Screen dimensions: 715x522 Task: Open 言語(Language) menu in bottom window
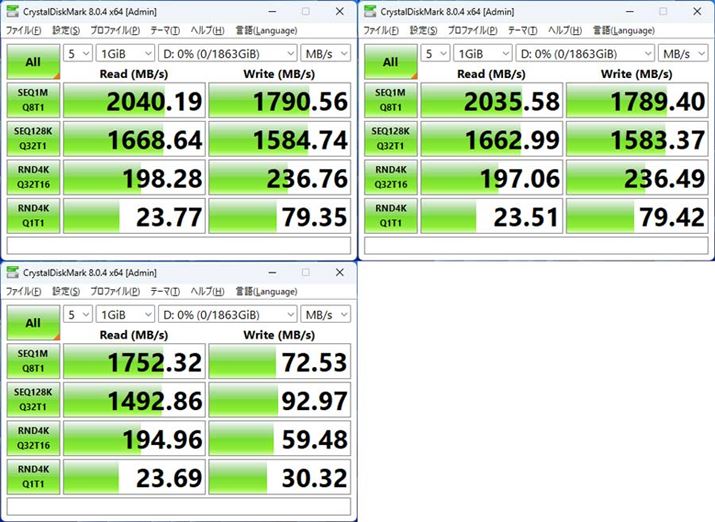[266, 291]
